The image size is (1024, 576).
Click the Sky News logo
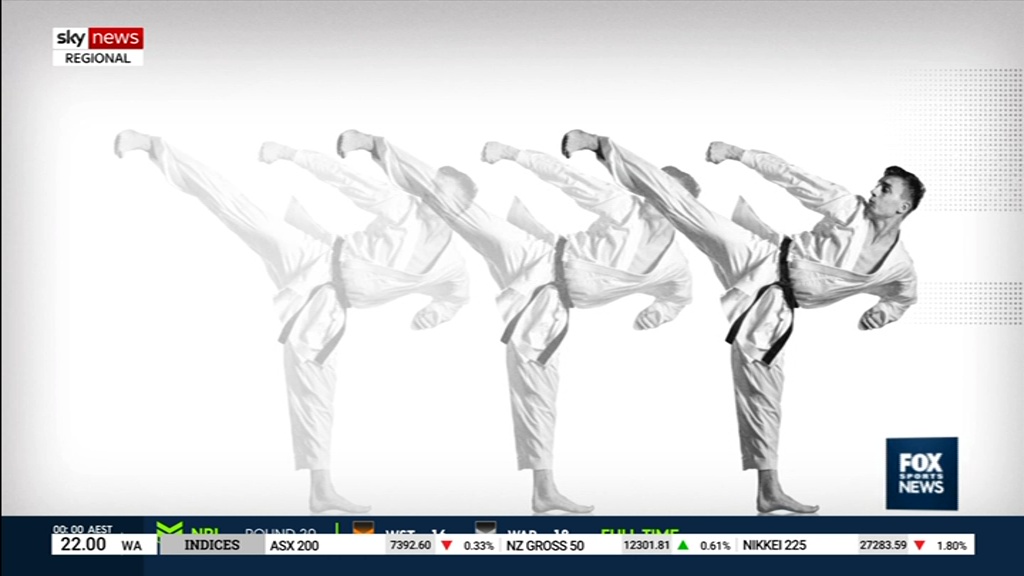pos(98,38)
